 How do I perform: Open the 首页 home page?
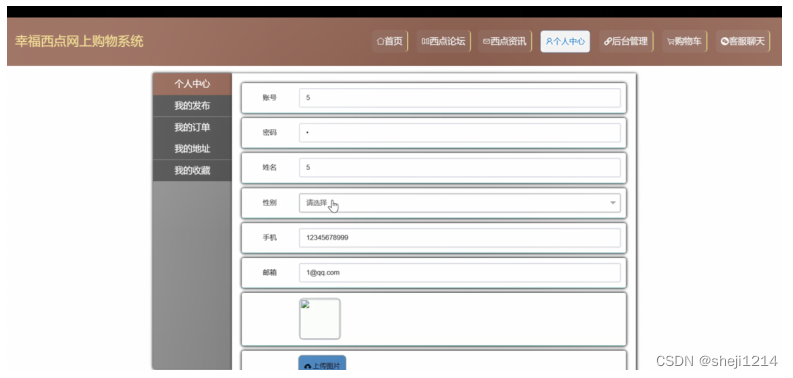click(x=389, y=41)
